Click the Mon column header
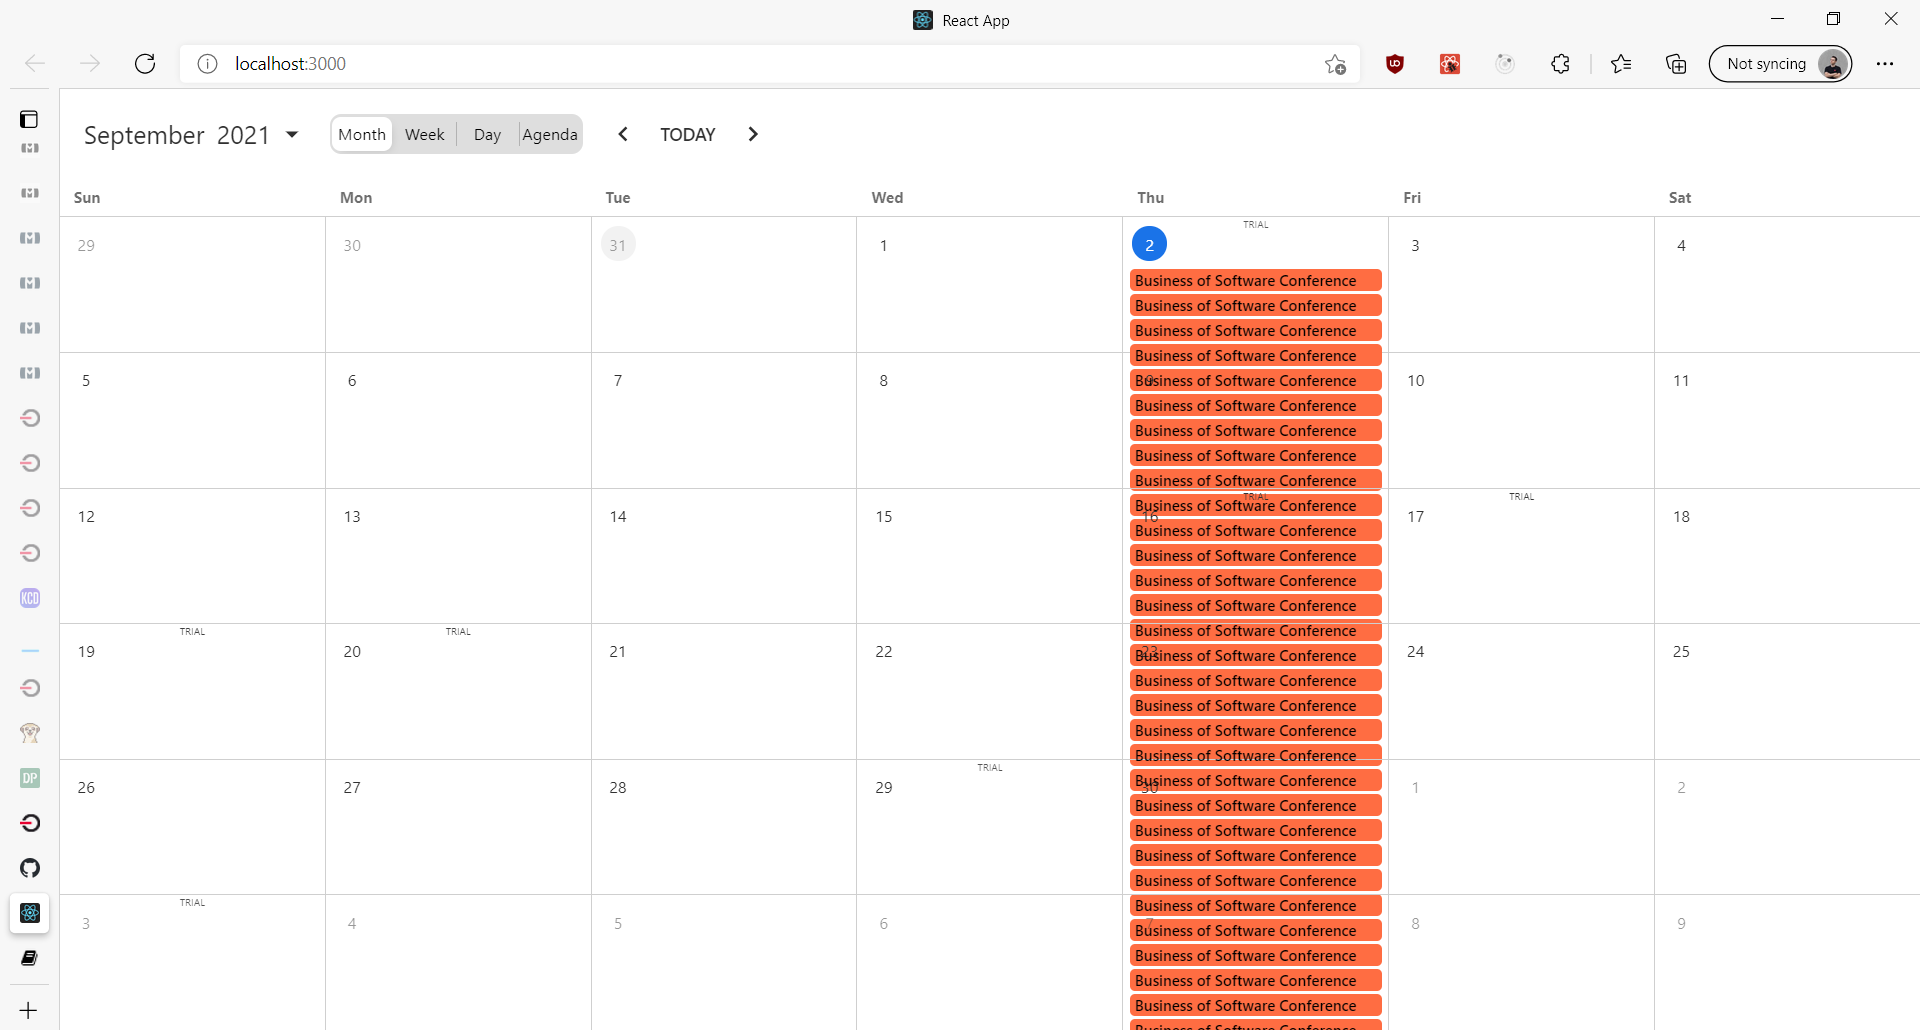Viewport: 1920px width, 1030px height. pyautogui.click(x=356, y=197)
